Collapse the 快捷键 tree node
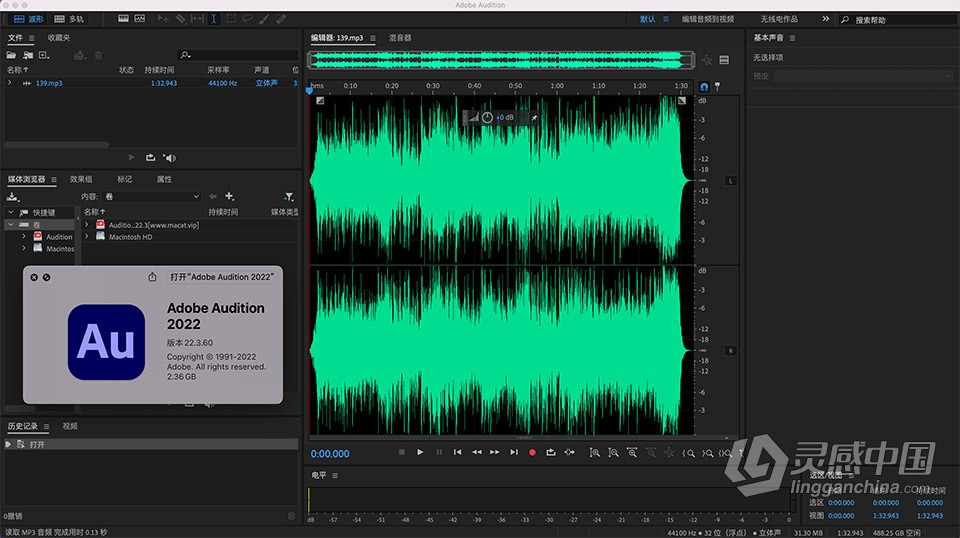This screenshot has height=538, width=960. [x=10, y=212]
